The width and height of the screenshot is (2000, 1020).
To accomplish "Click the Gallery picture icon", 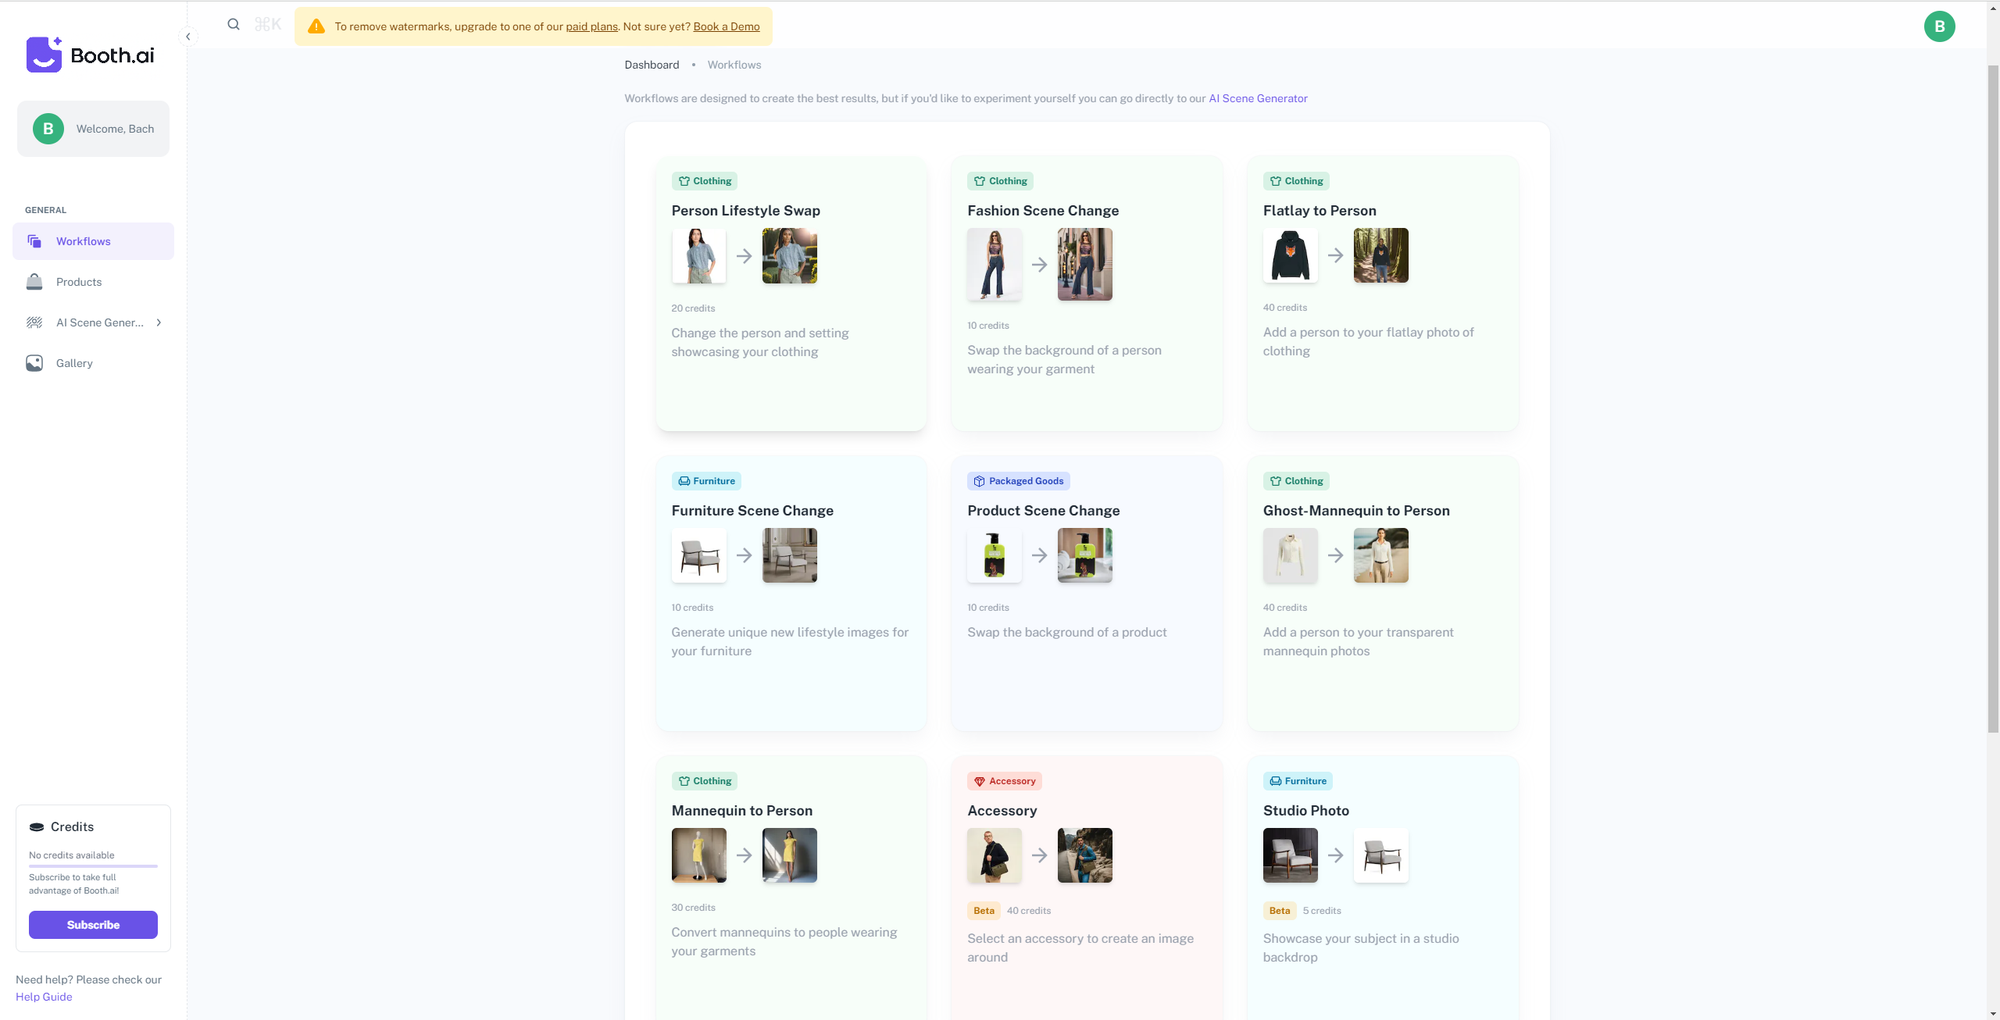I will point(35,363).
